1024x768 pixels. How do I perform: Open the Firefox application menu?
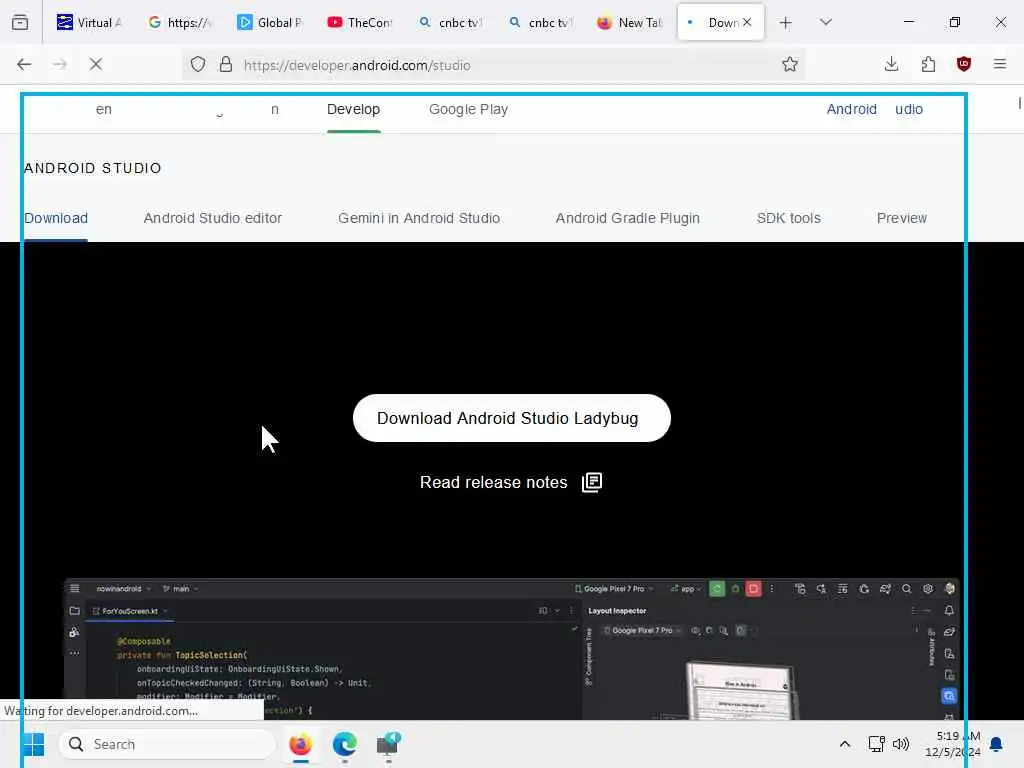tap(1000, 64)
